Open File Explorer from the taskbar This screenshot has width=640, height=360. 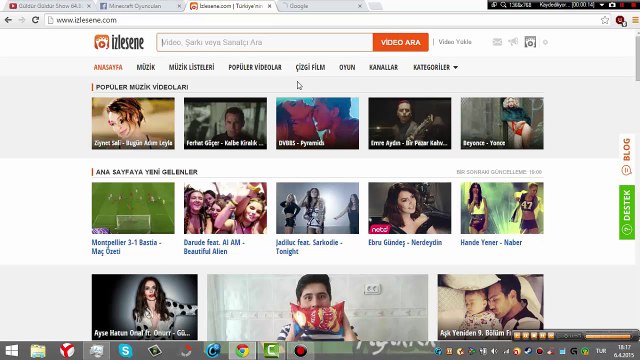click(38, 351)
